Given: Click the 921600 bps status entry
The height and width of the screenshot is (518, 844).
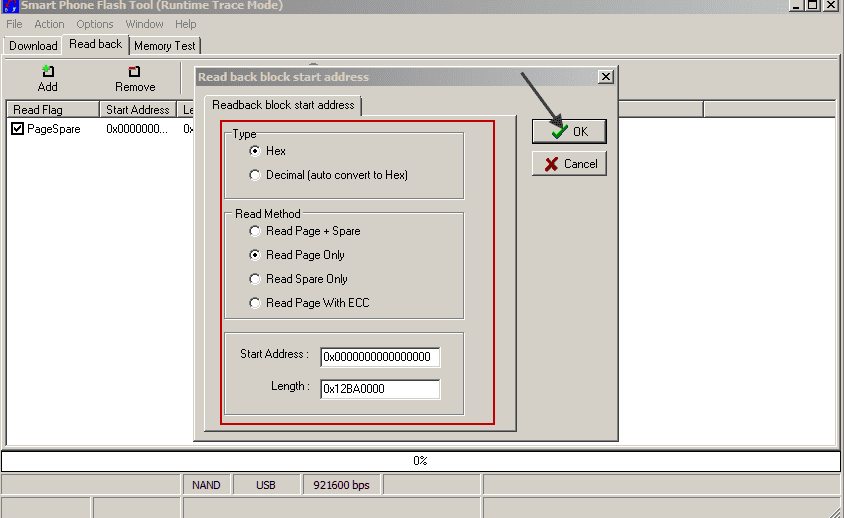Looking at the screenshot, I should pos(341,485).
